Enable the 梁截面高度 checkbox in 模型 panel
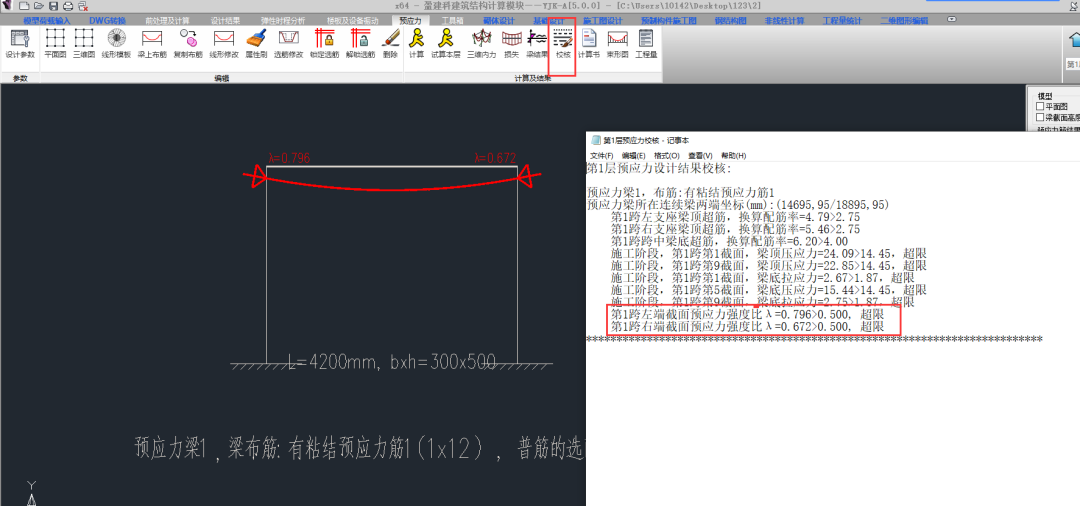 pos(1041,117)
